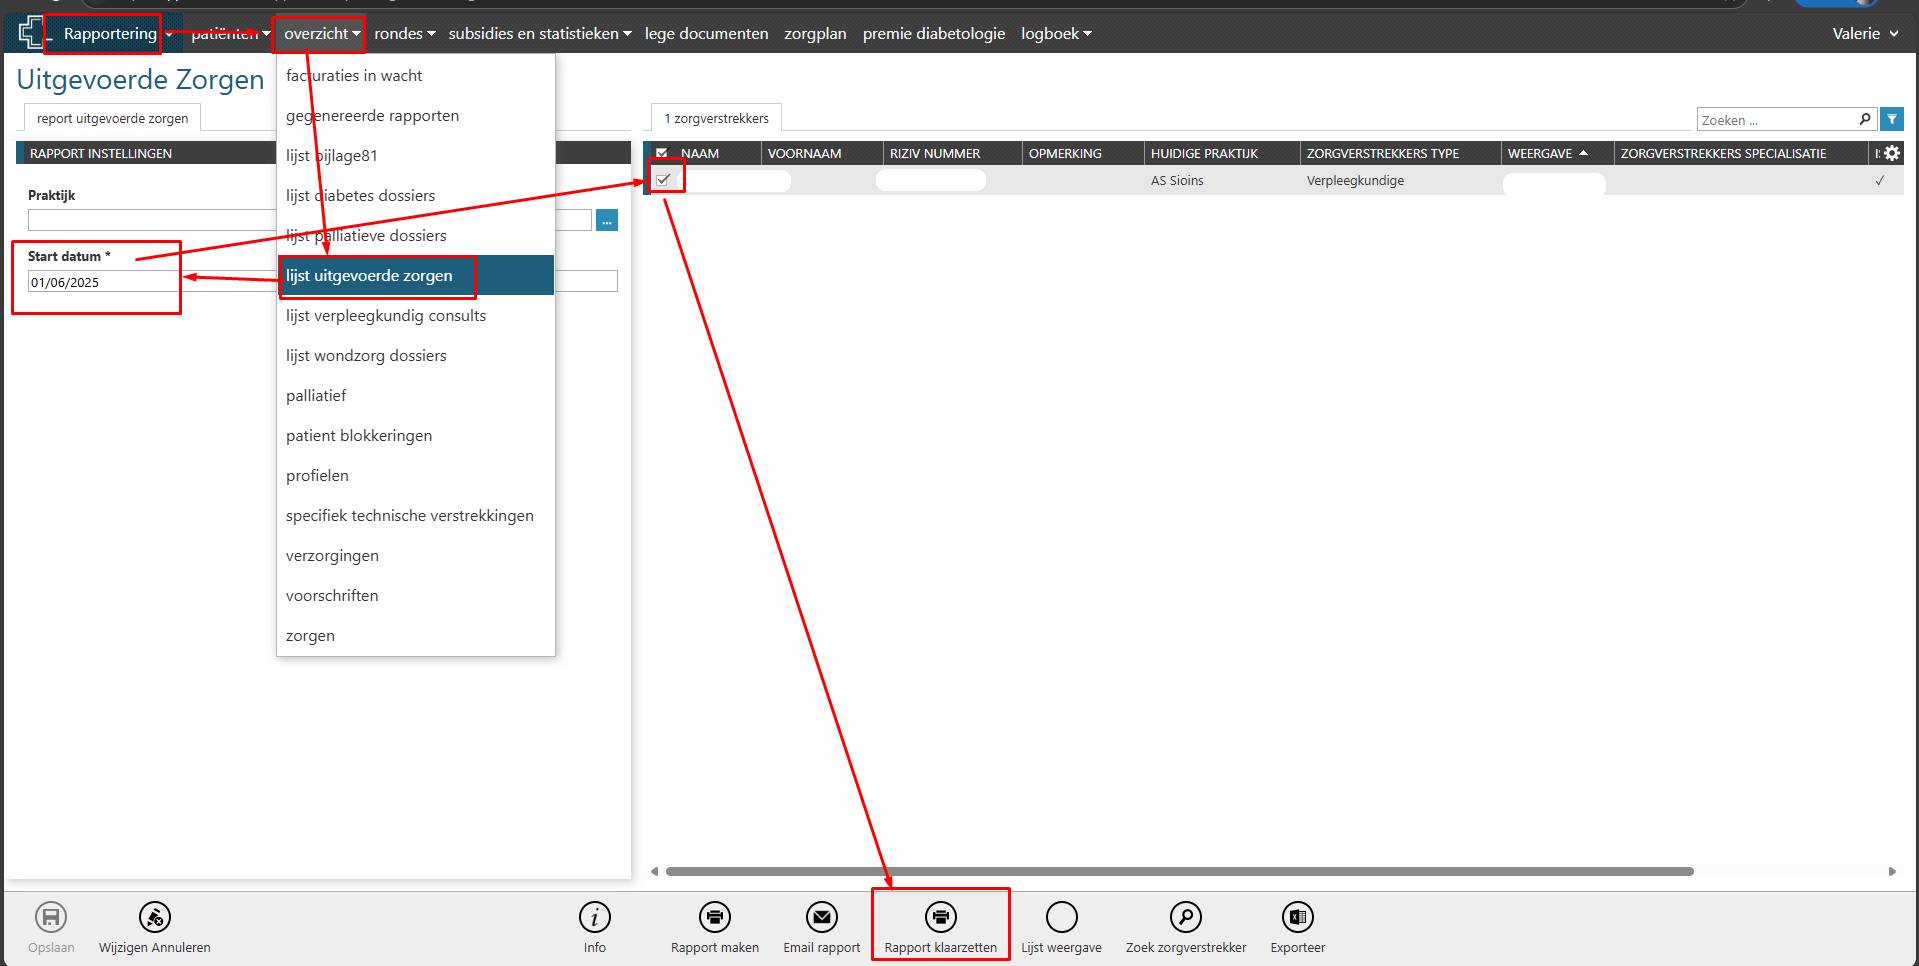This screenshot has height=966, width=1919.
Task: Click the magnifier icon in Zoeken field
Action: pyautogui.click(x=1865, y=119)
